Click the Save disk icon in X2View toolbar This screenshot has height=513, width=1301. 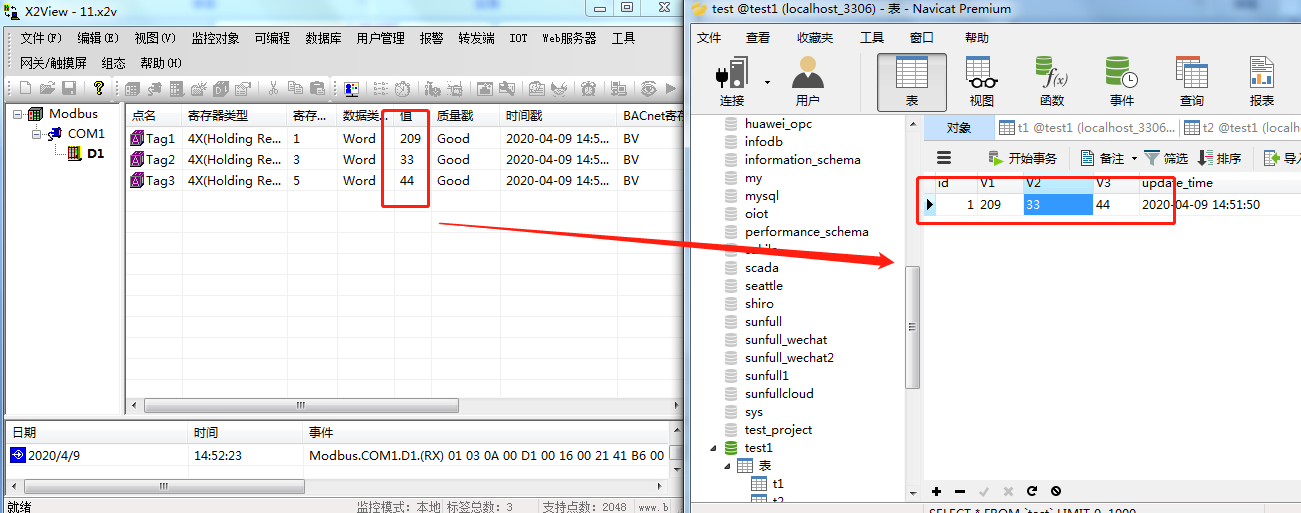[x=69, y=88]
